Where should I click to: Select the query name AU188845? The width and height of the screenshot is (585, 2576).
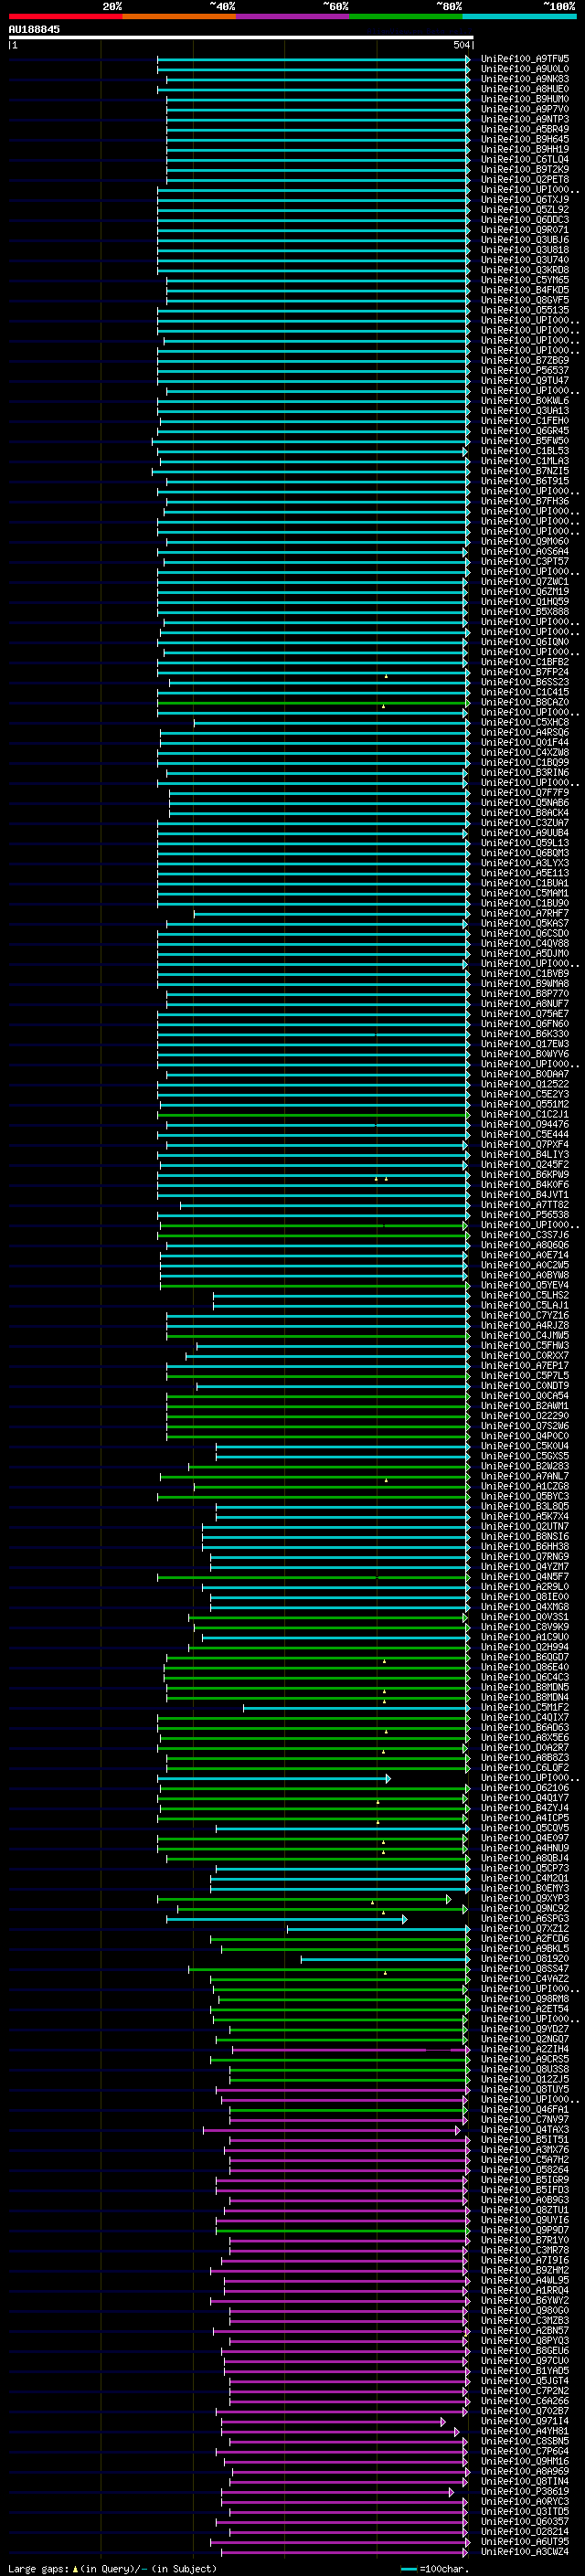[34, 30]
